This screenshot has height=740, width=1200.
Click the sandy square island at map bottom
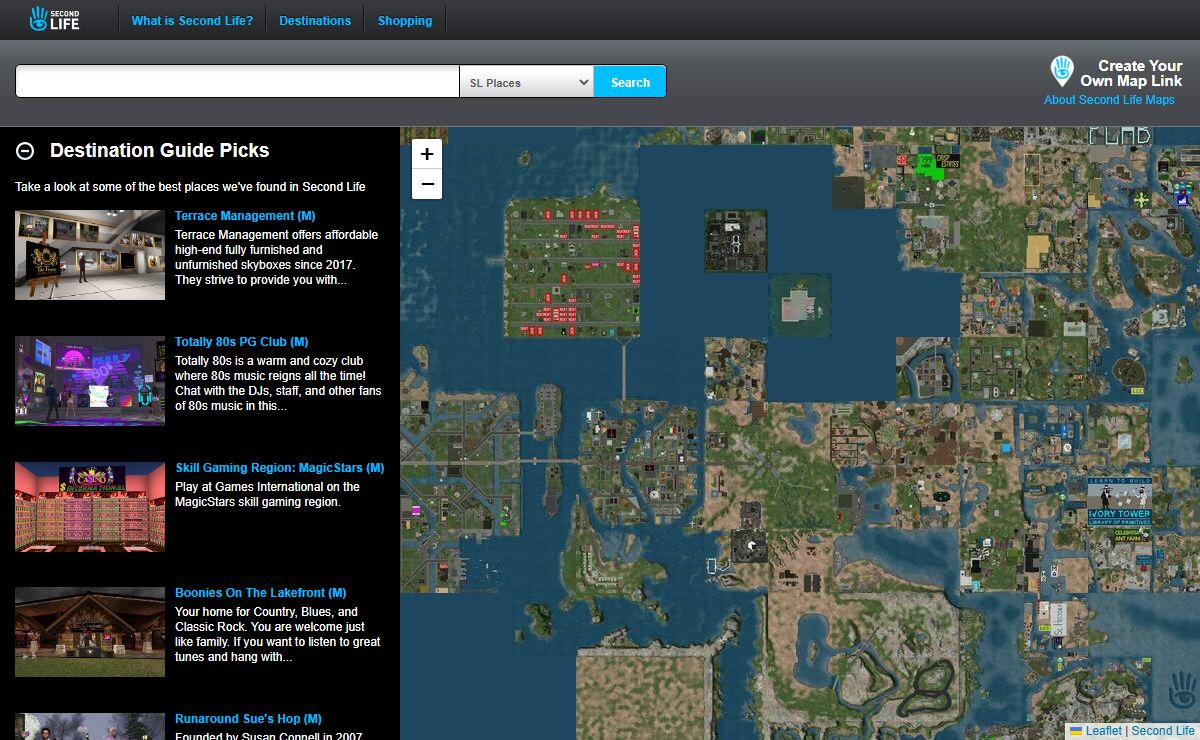tap(641, 693)
